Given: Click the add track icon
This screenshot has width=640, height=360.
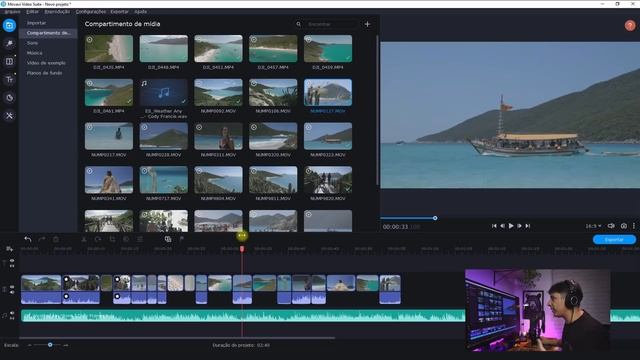Looking at the screenshot, I should pyautogui.click(x=9, y=249).
